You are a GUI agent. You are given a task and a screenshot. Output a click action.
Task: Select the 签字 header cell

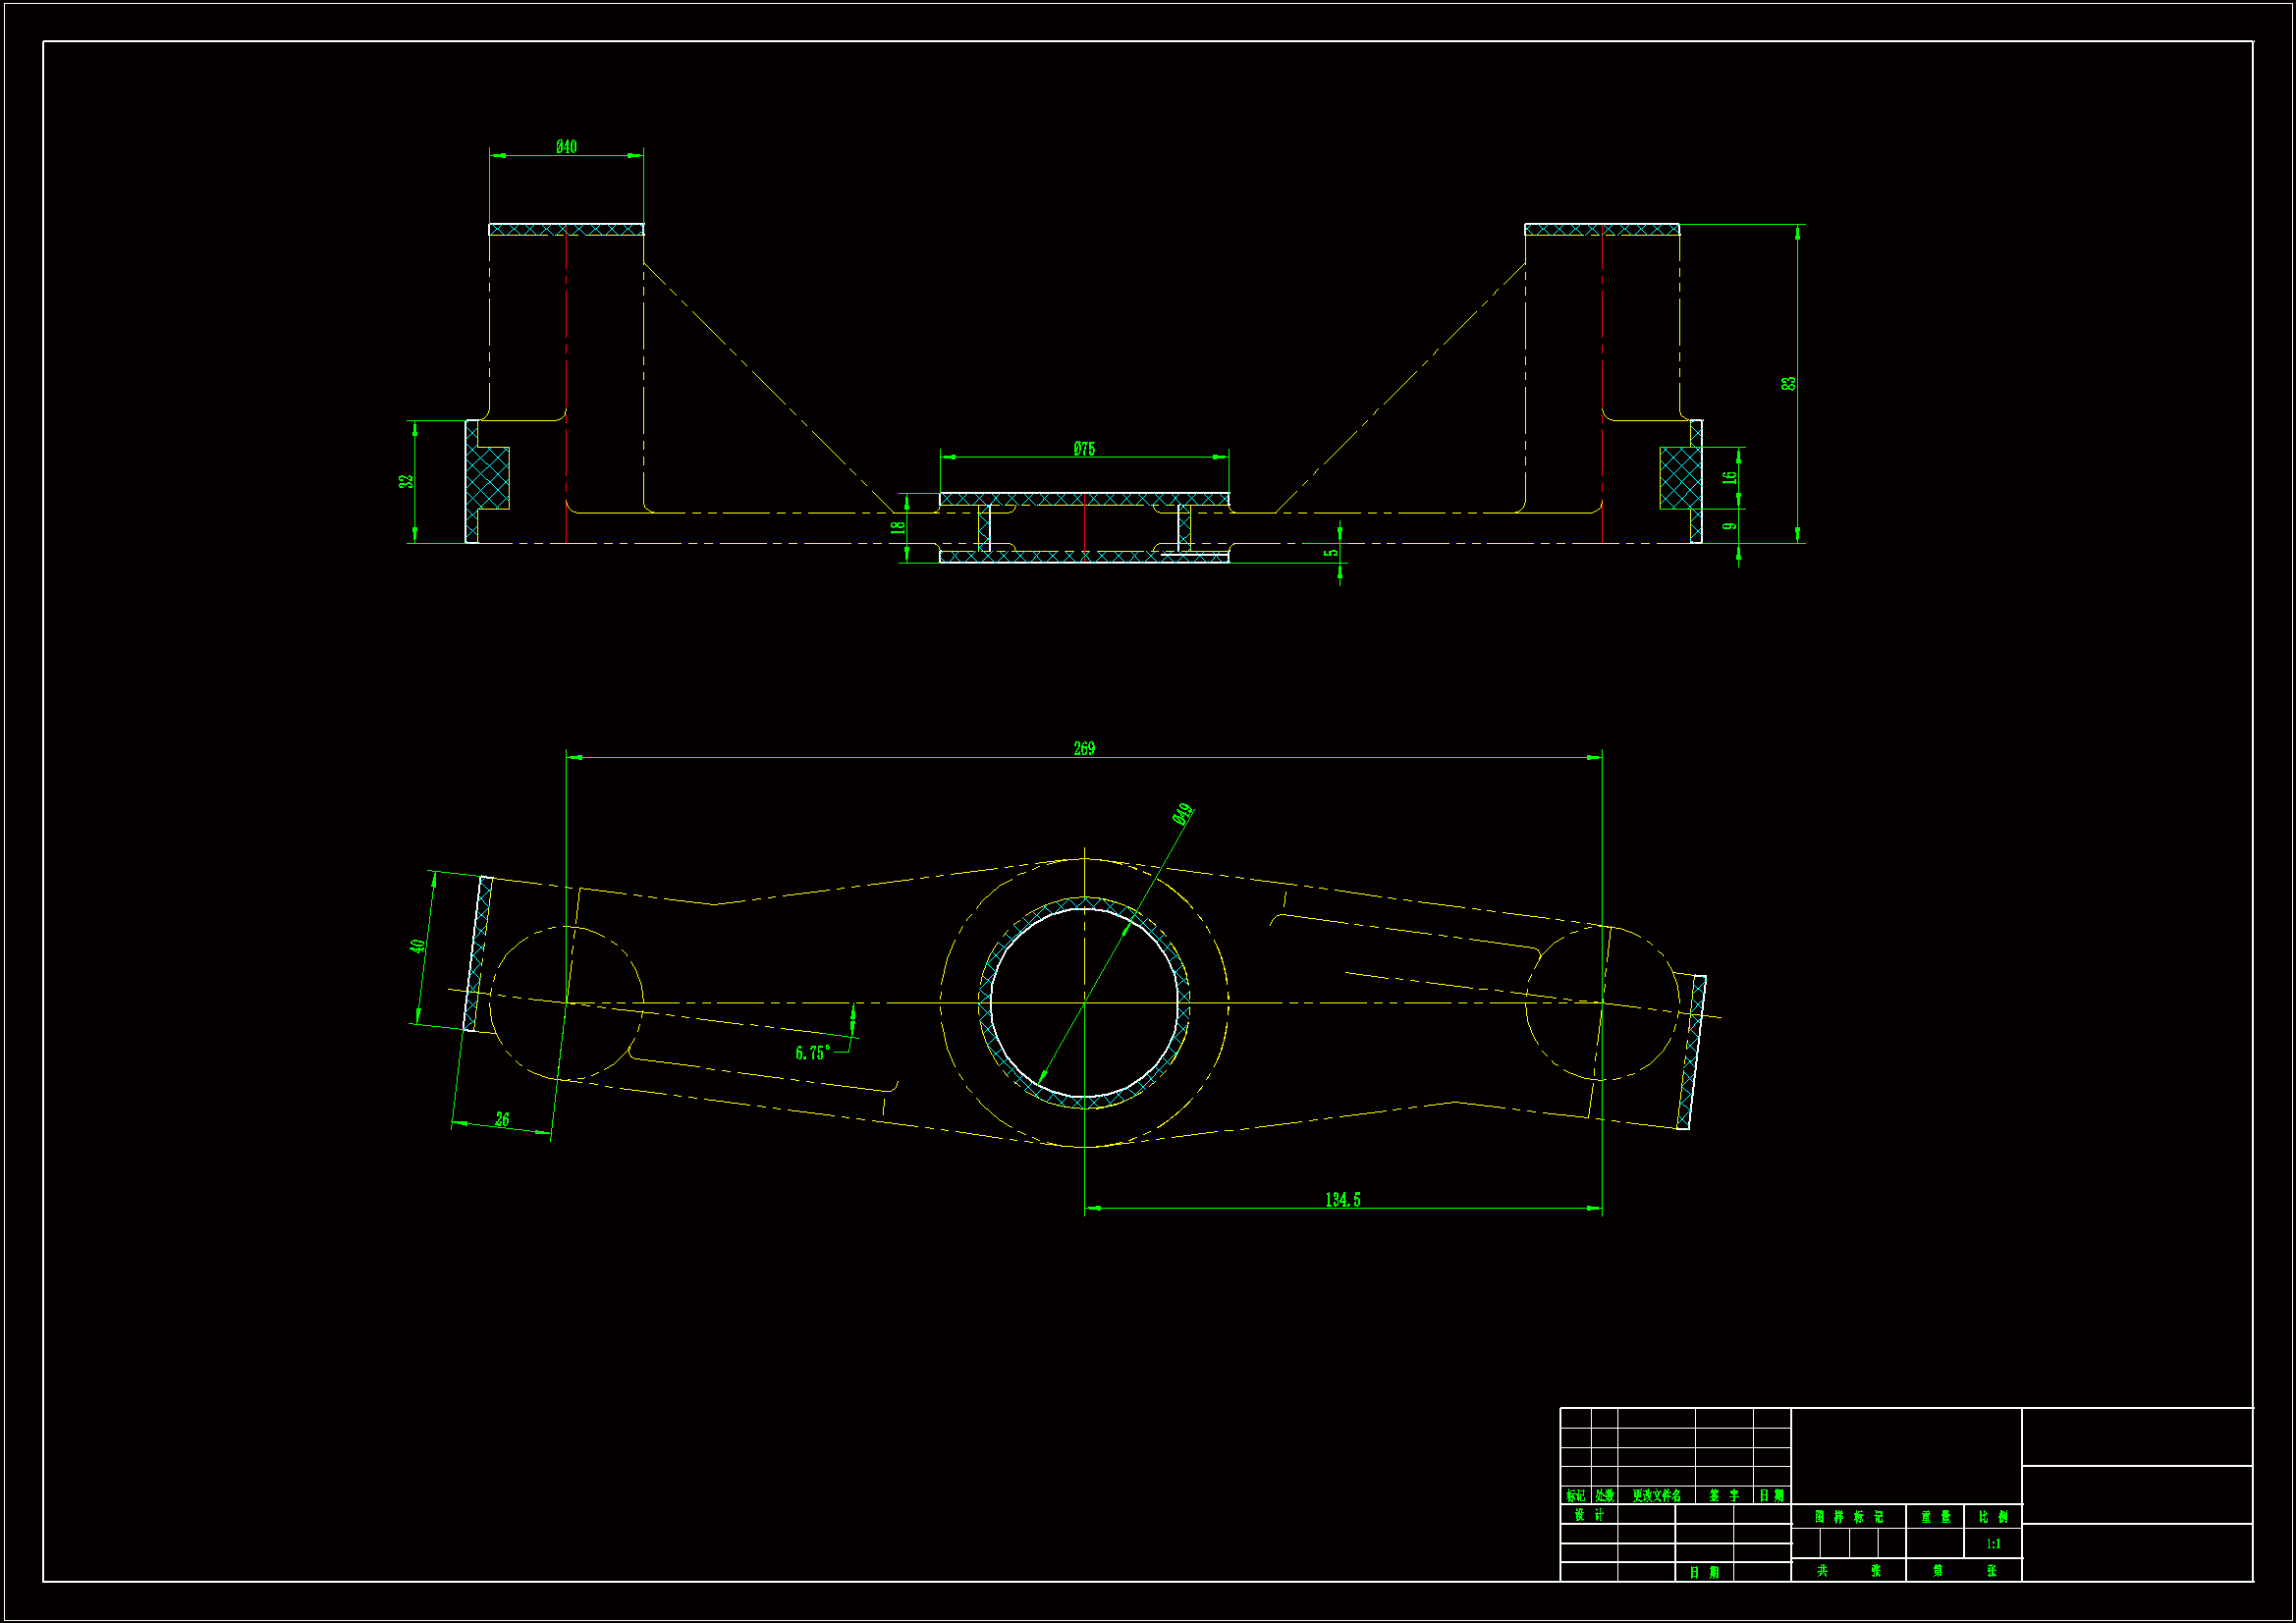[x=1724, y=1496]
